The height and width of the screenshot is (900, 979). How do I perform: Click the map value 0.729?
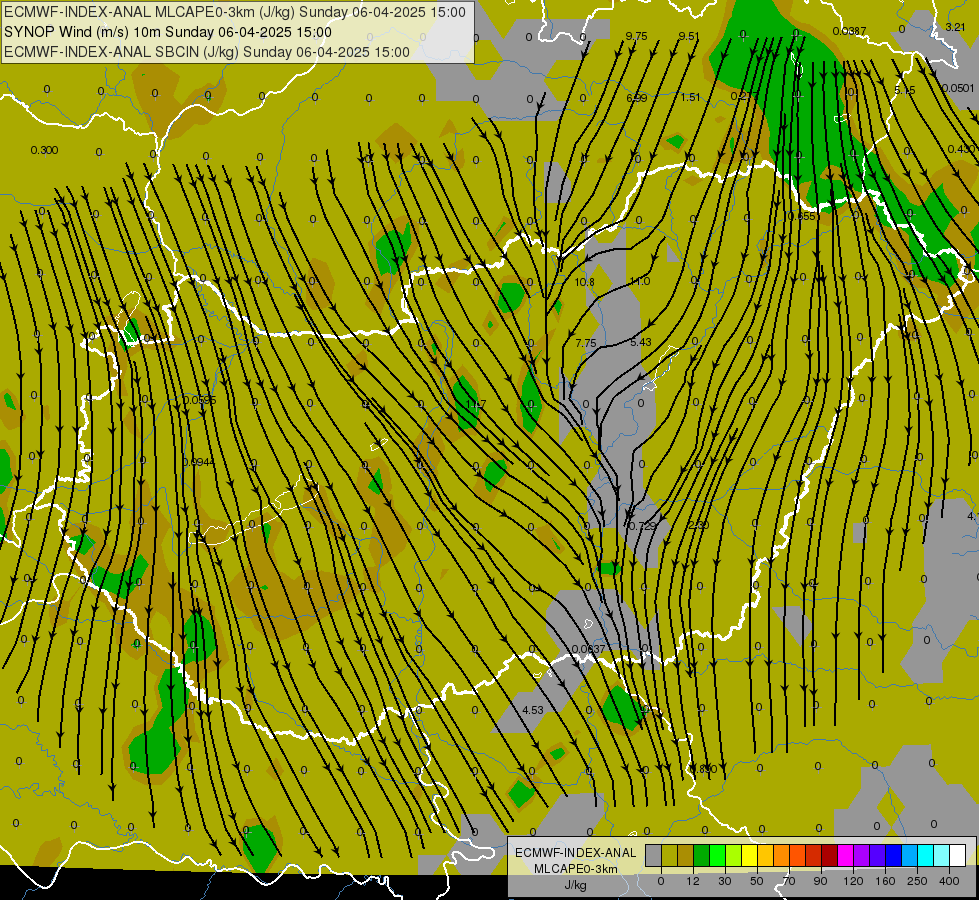642,526
